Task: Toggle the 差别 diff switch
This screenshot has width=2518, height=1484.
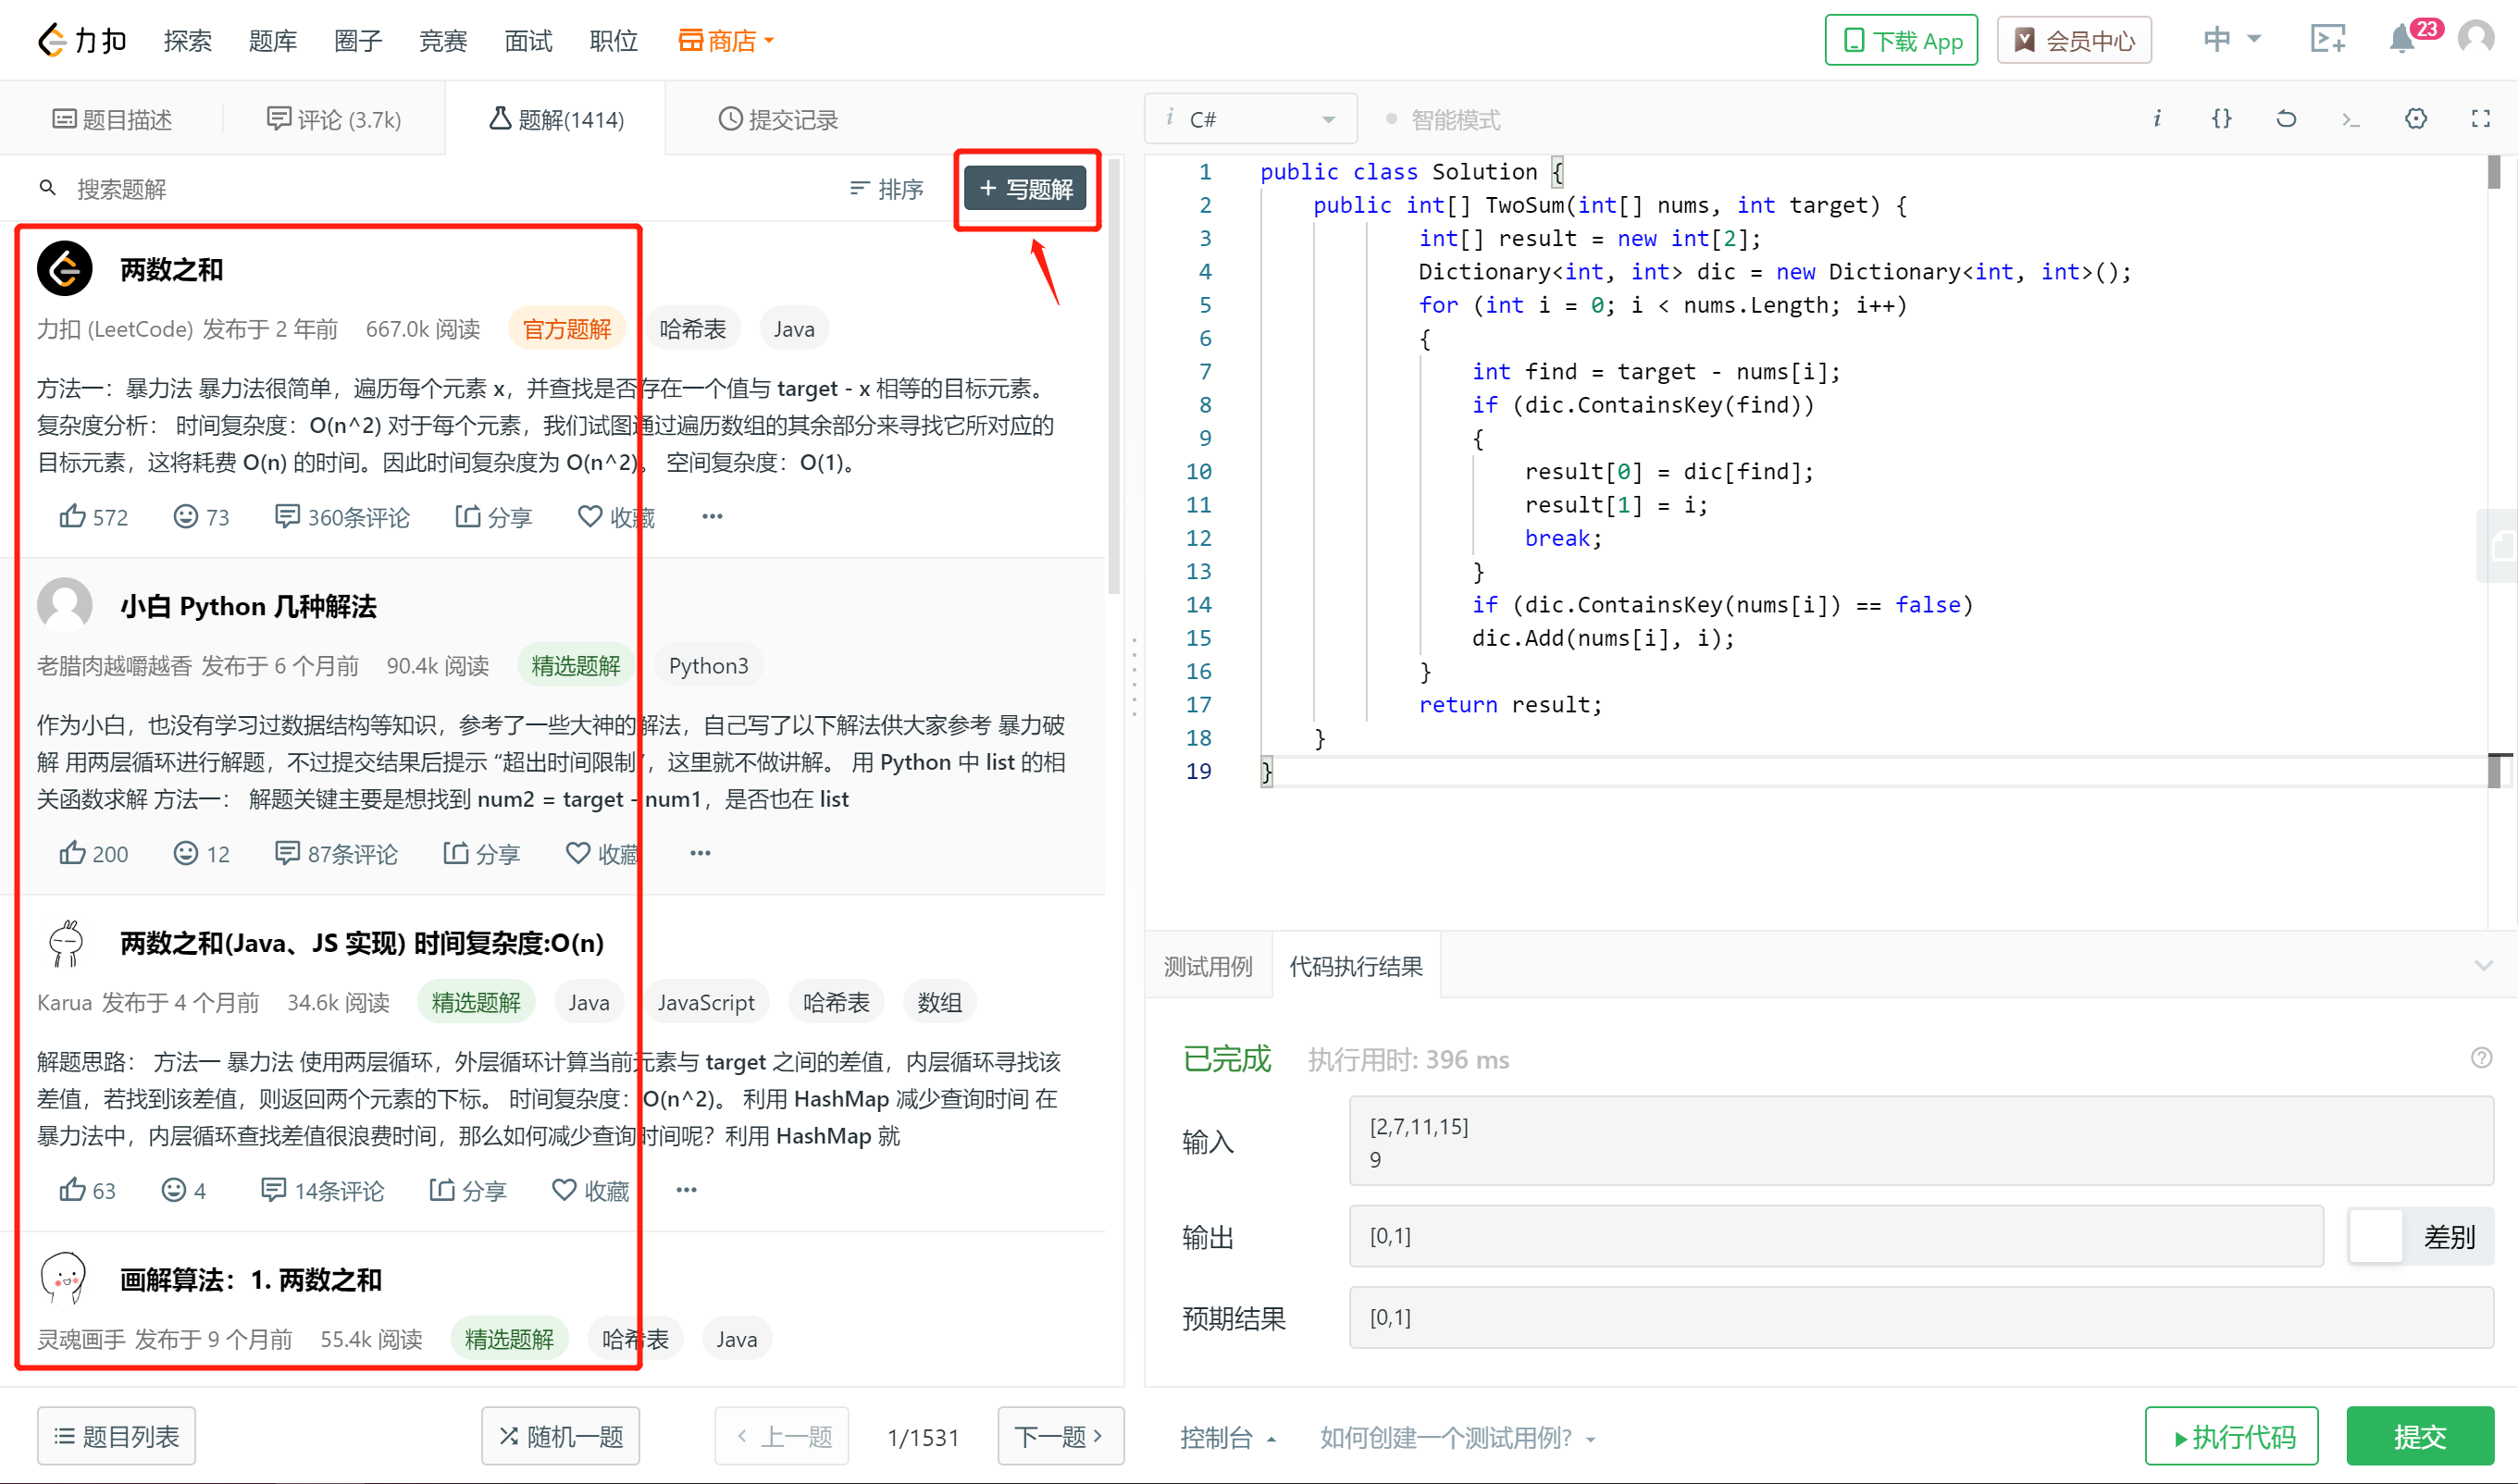Action: pyautogui.click(x=2376, y=1236)
